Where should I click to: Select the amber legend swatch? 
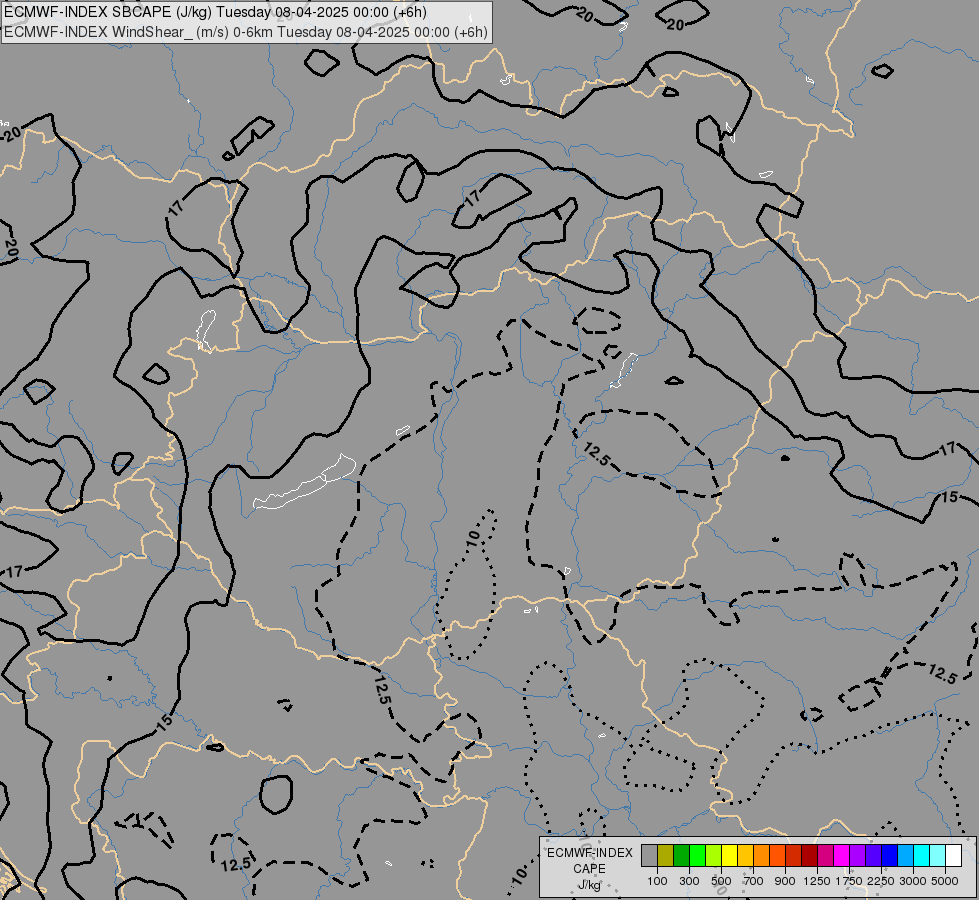[x=745, y=855]
